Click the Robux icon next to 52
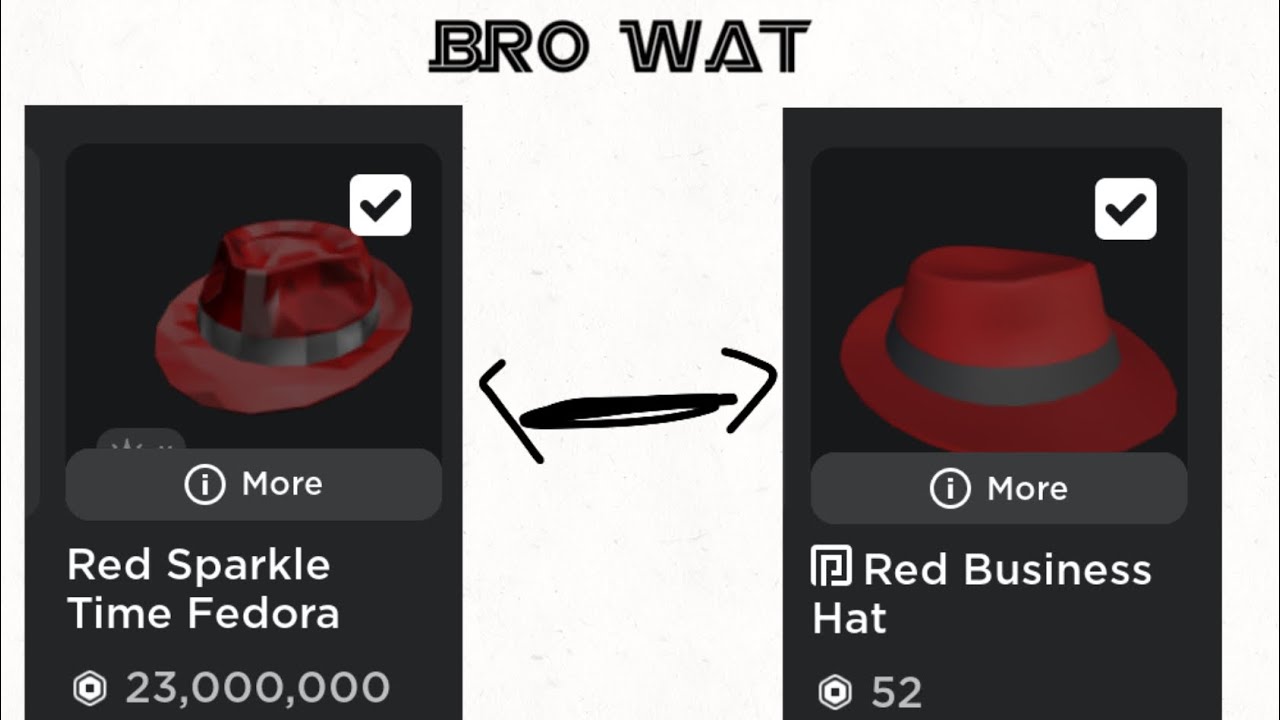Viewport: 1280px width, 720px height. pyautogui.click(x=835, y=692)
